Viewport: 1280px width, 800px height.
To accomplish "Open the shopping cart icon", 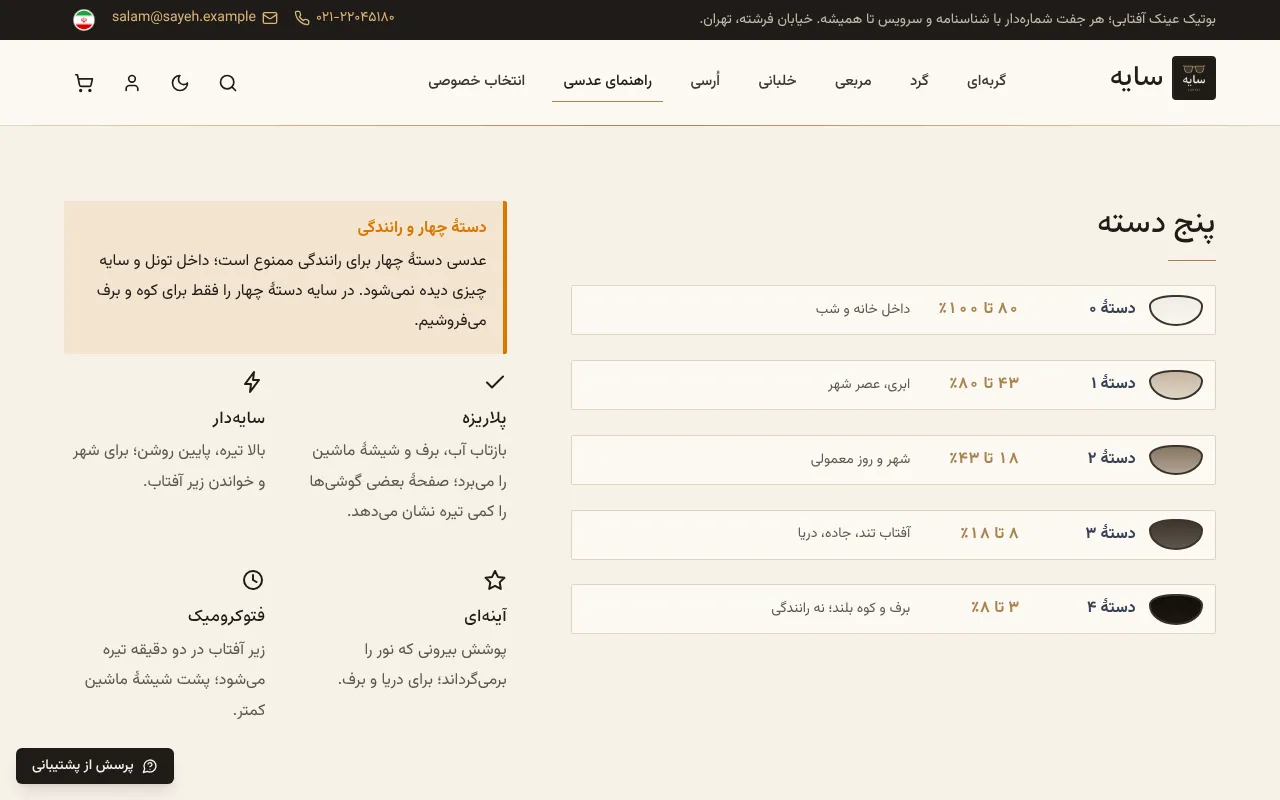I will coord(84,83).
